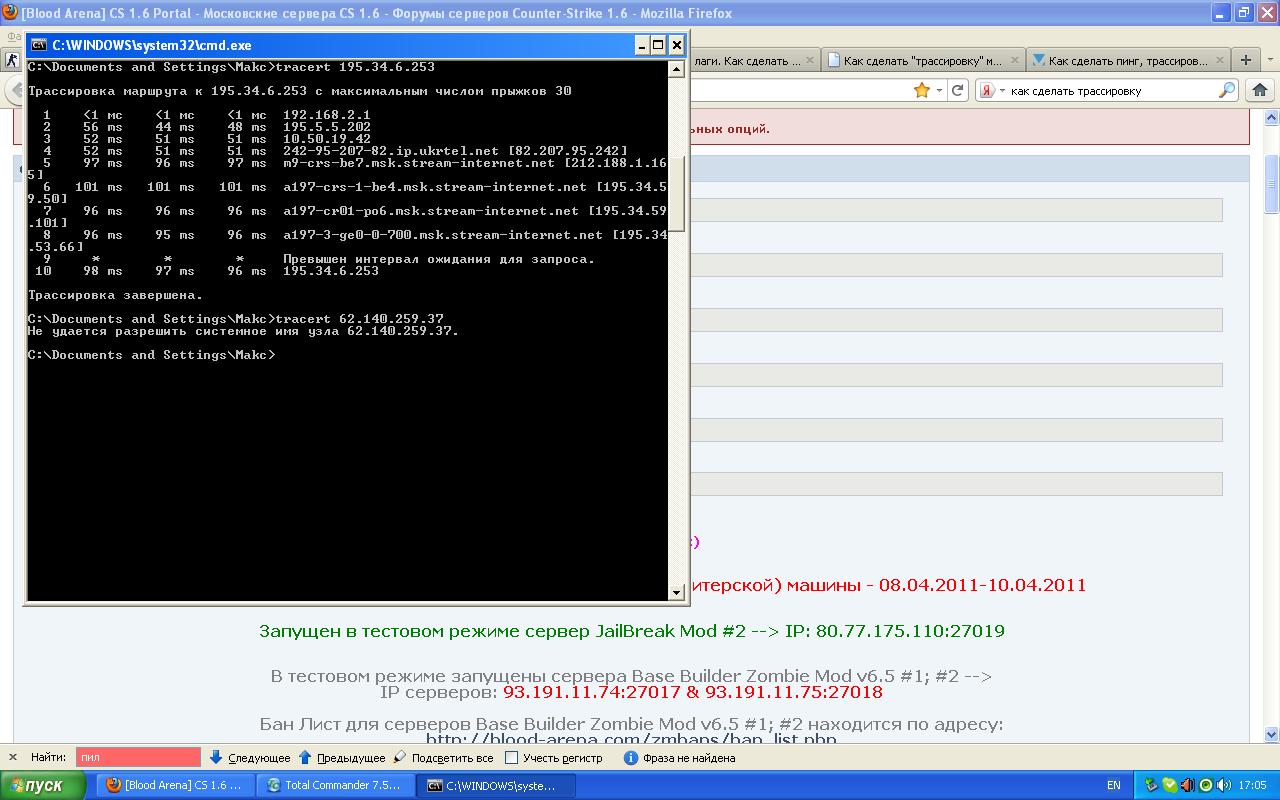Click the IP text 80.77.175.110:27019

[910, 631]
